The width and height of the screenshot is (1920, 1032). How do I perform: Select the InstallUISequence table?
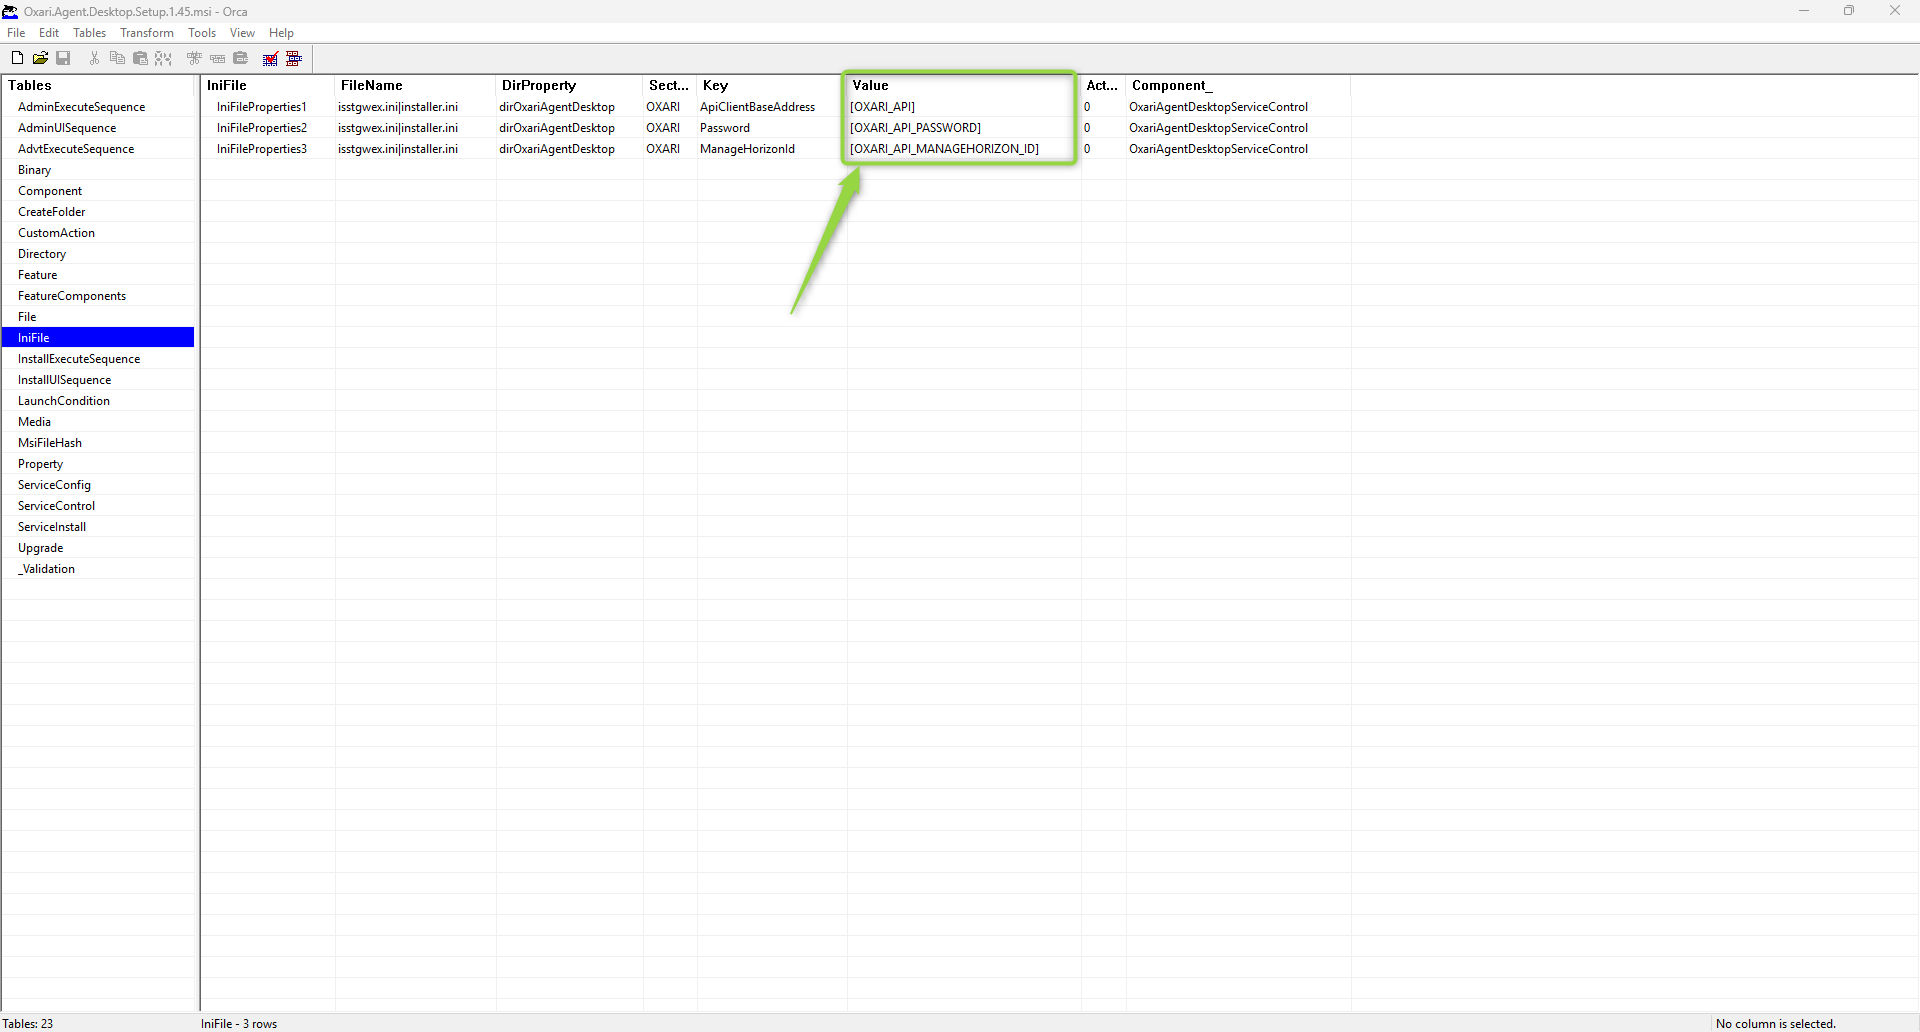tap(98, 380)
